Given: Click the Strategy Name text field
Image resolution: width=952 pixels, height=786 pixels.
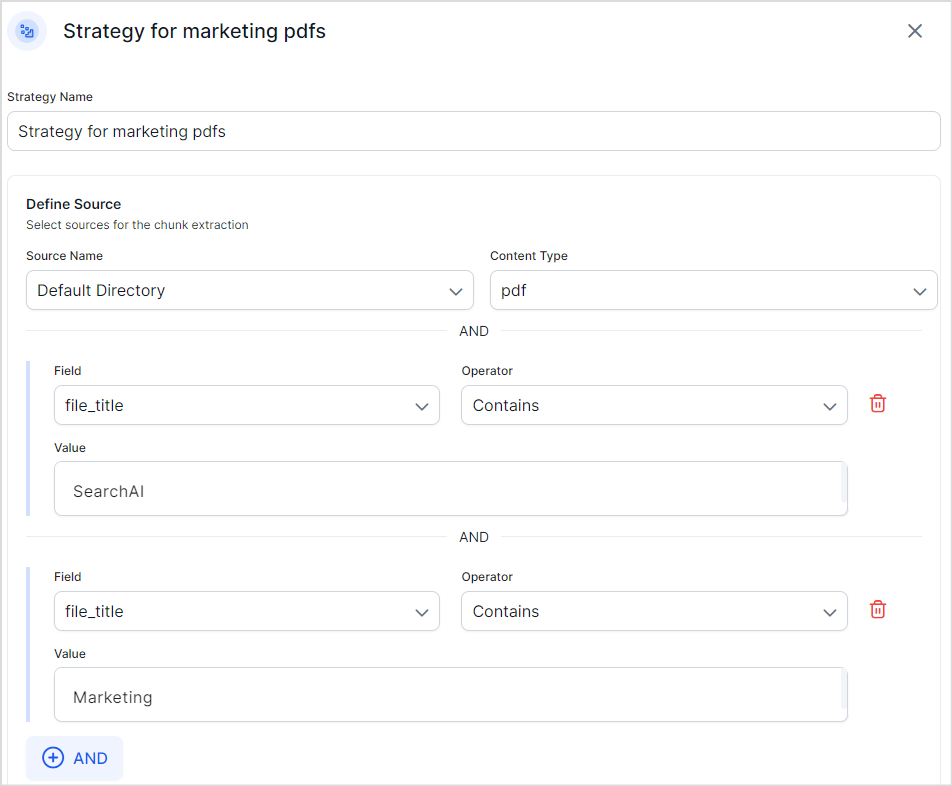Looking at the screenshot, I should (x=473, y=131).
